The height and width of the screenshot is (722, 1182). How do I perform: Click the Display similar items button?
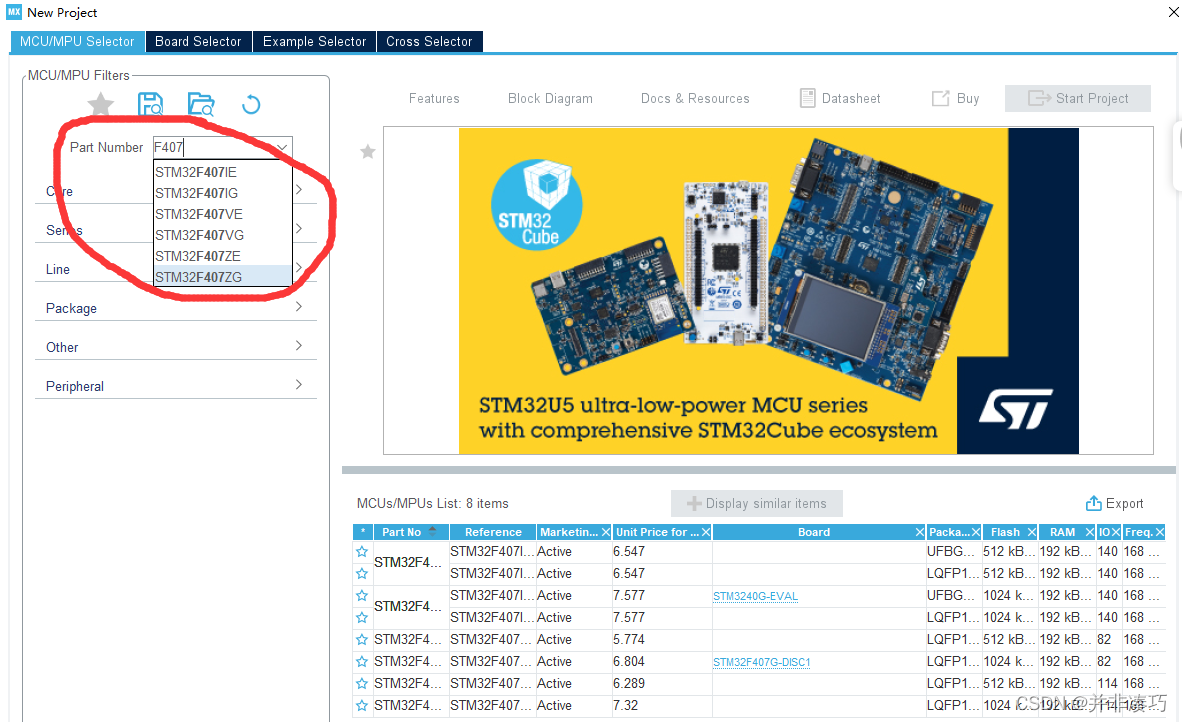(x=757, y=503)
